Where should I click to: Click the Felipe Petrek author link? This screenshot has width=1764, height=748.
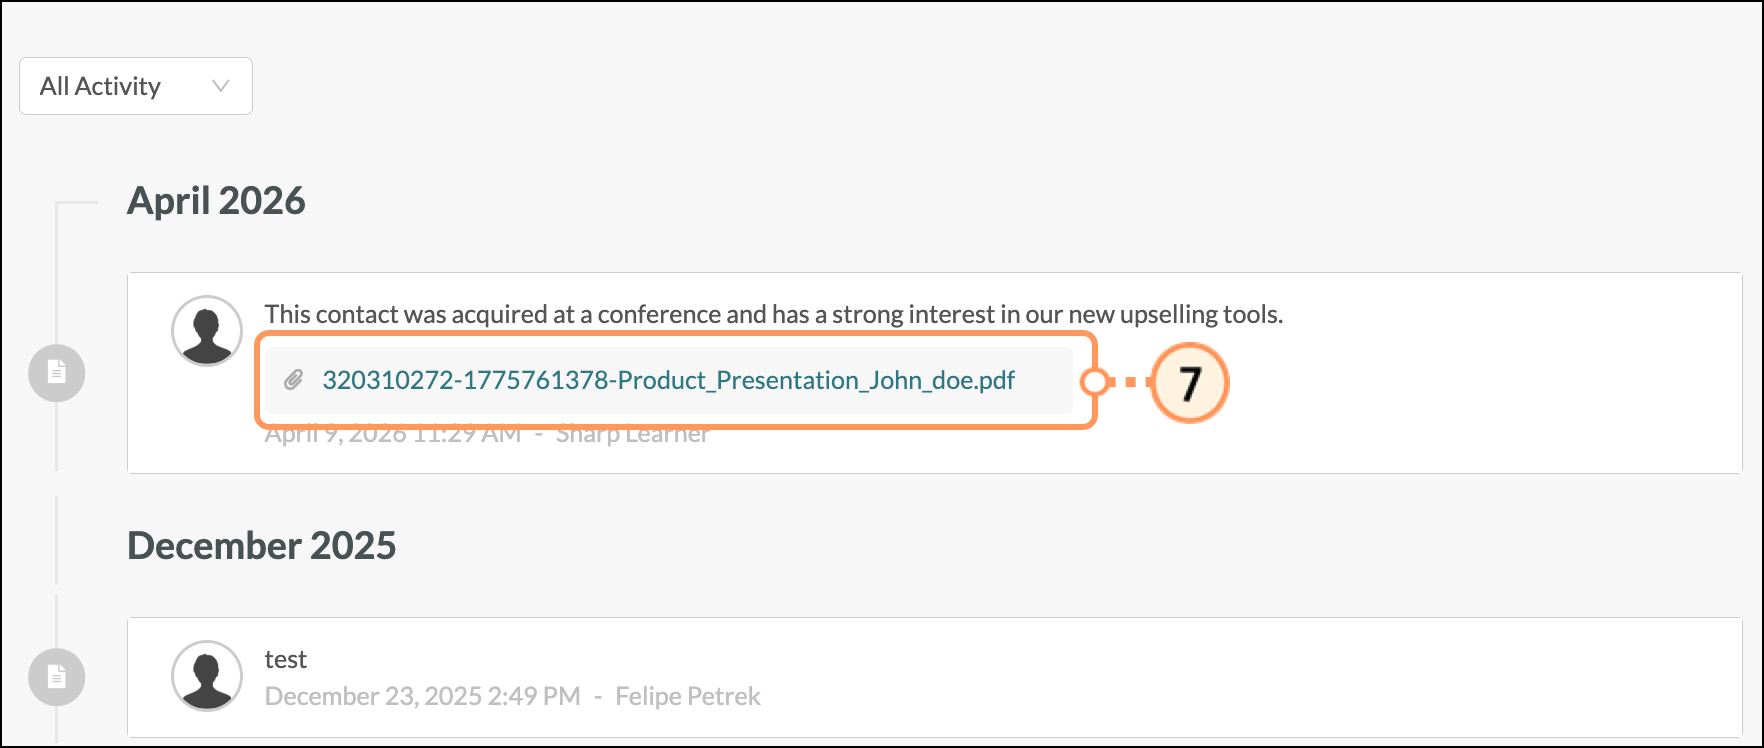(x=688, y=695)
